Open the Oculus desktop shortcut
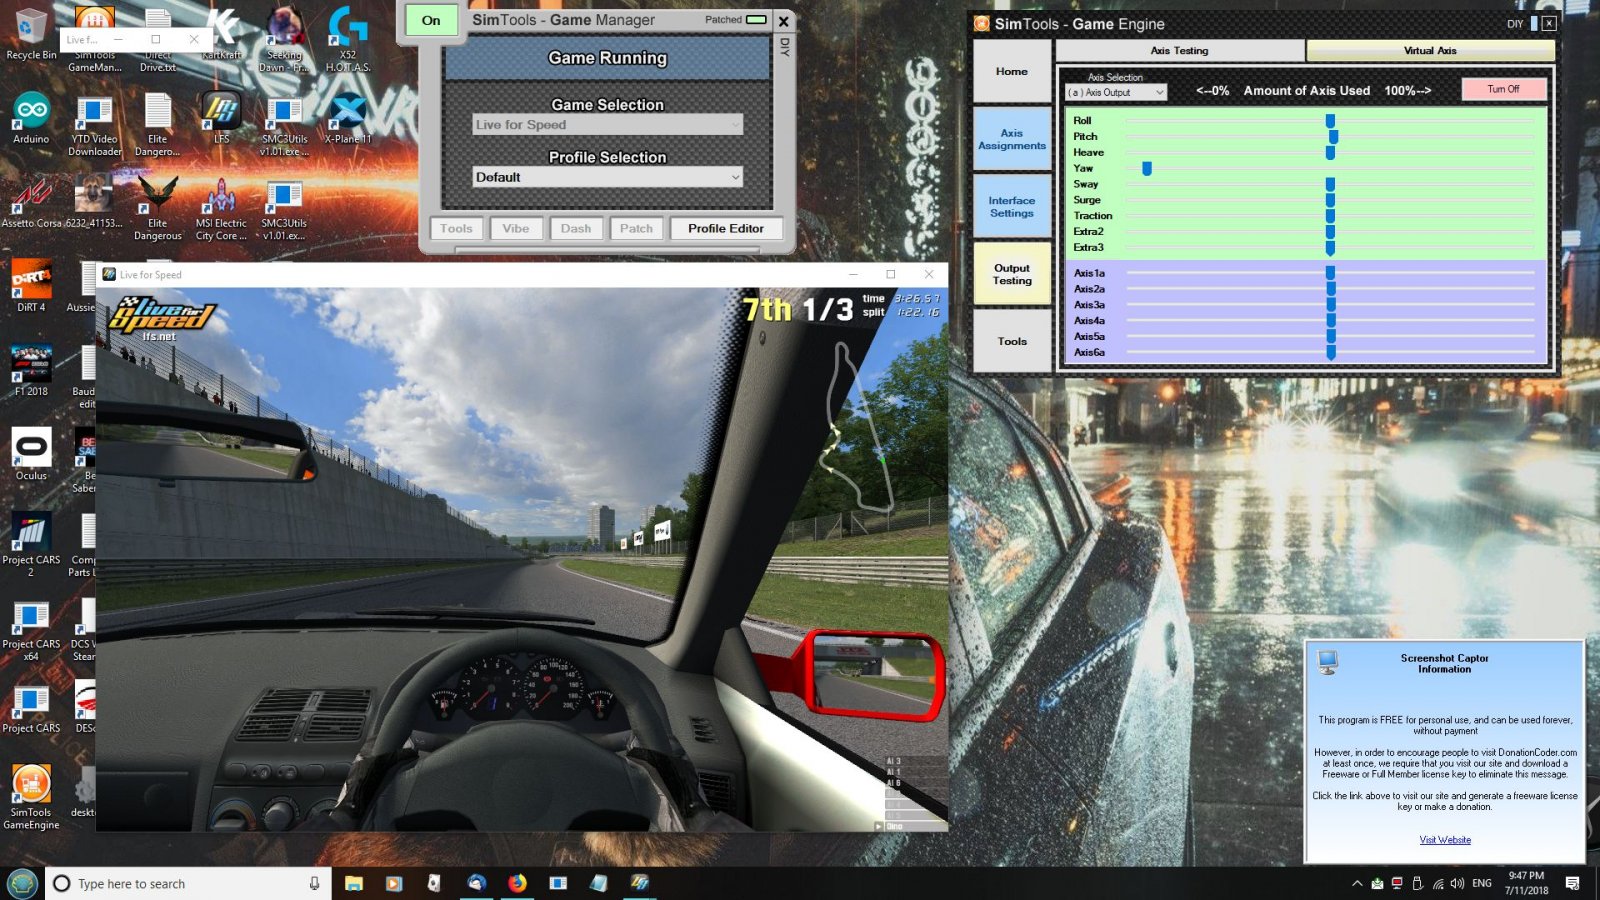 click(31, 454)
